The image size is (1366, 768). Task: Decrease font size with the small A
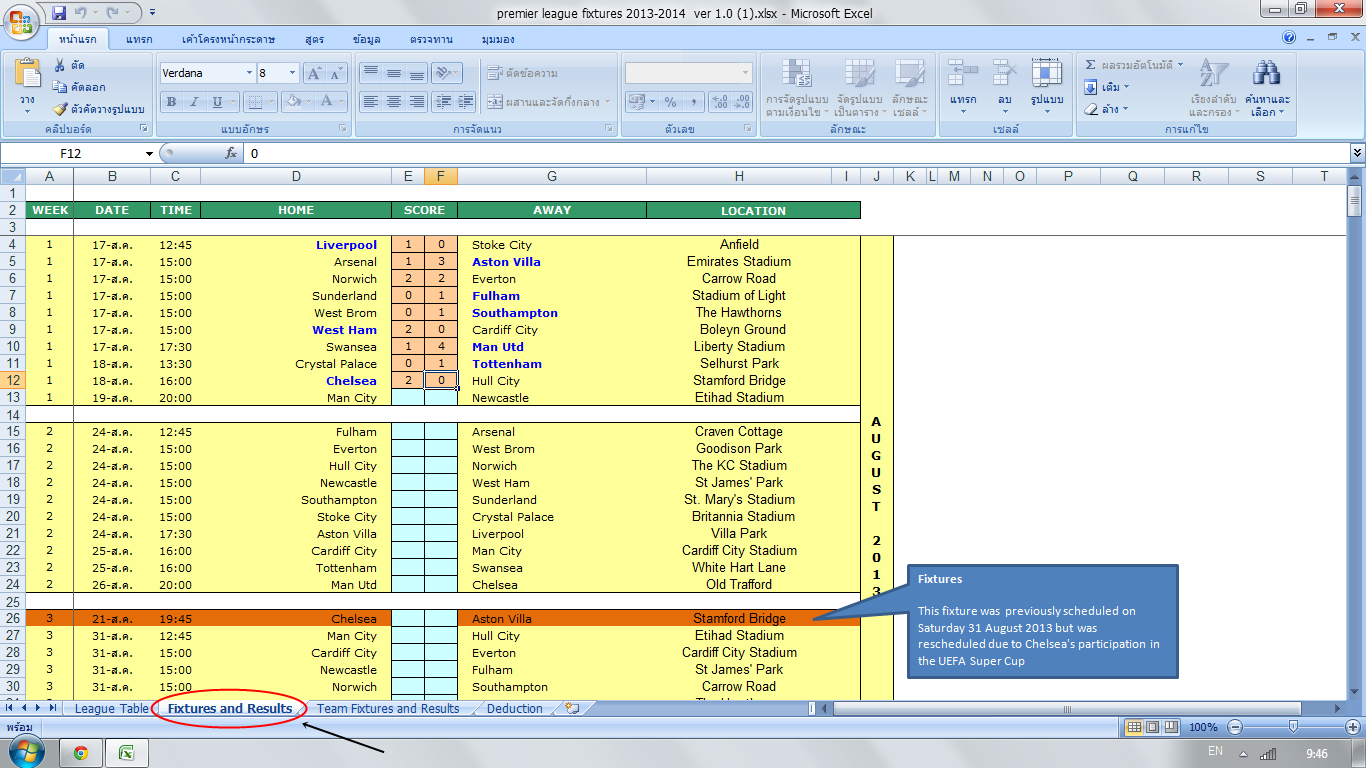click(336, 73)
